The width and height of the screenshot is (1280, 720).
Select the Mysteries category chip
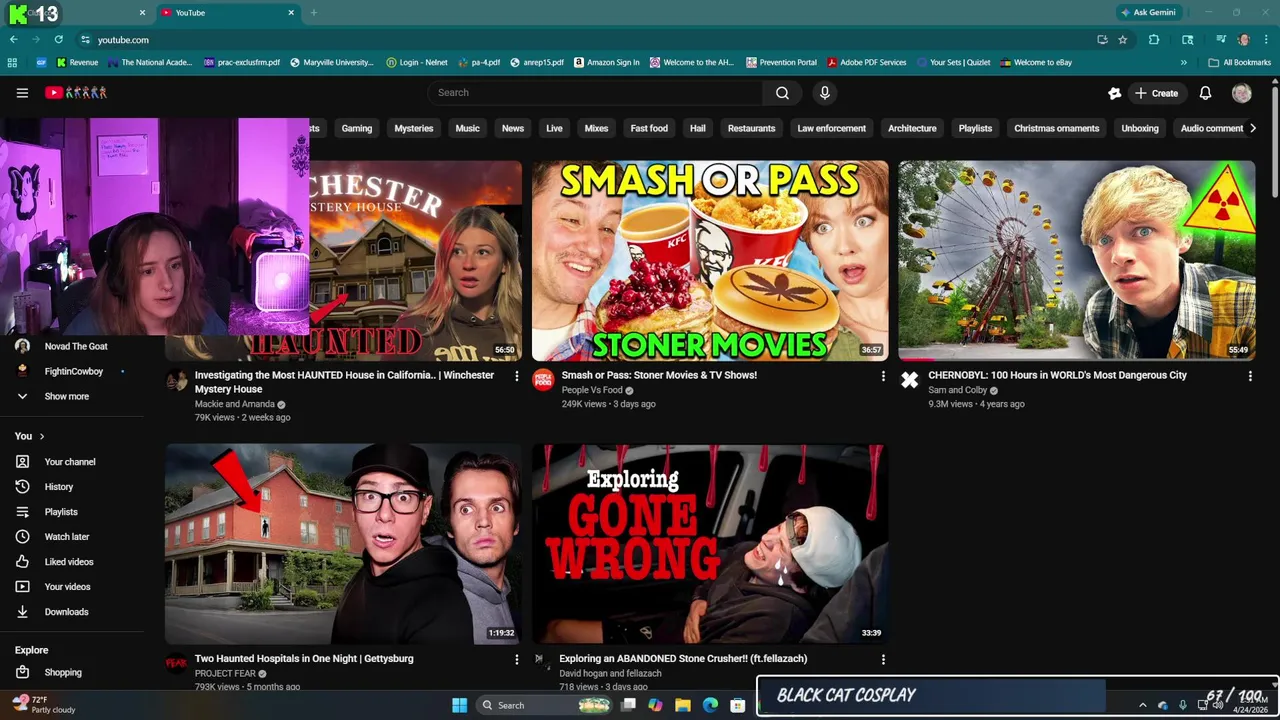pyautogui.click(x=414, y=128)
